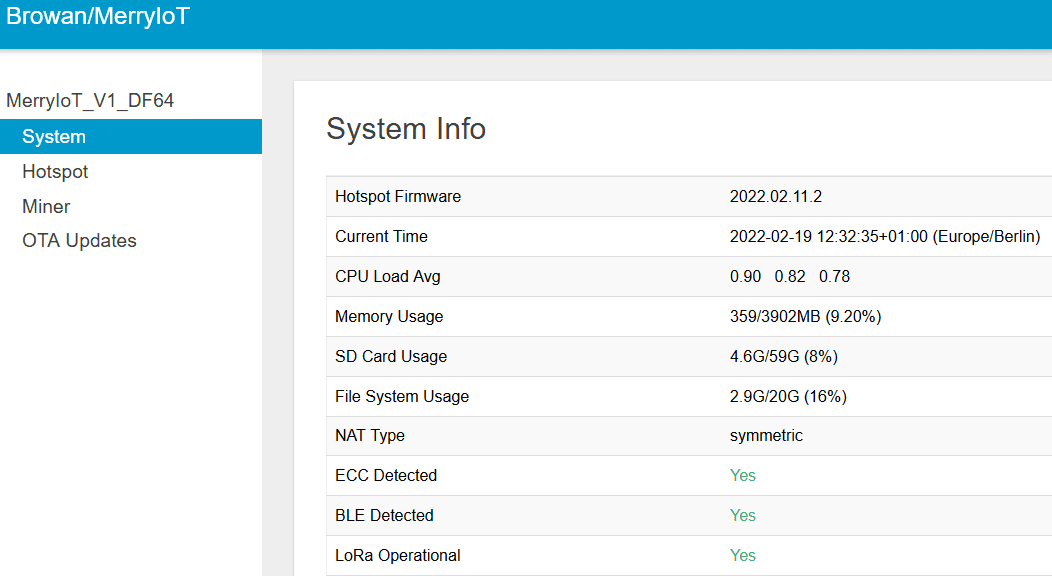
Task: Click the symmetric NAT Type value
Action: (x=766, y=436)
